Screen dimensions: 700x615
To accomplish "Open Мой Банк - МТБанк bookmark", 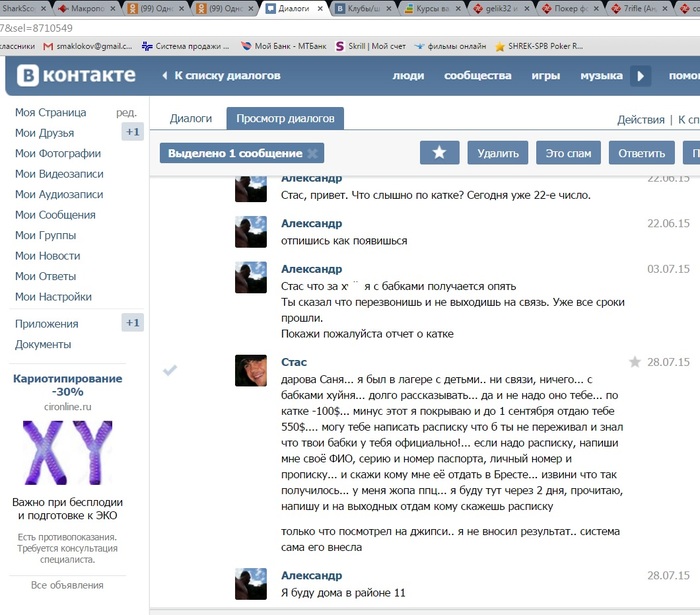I will pos(283,46).
